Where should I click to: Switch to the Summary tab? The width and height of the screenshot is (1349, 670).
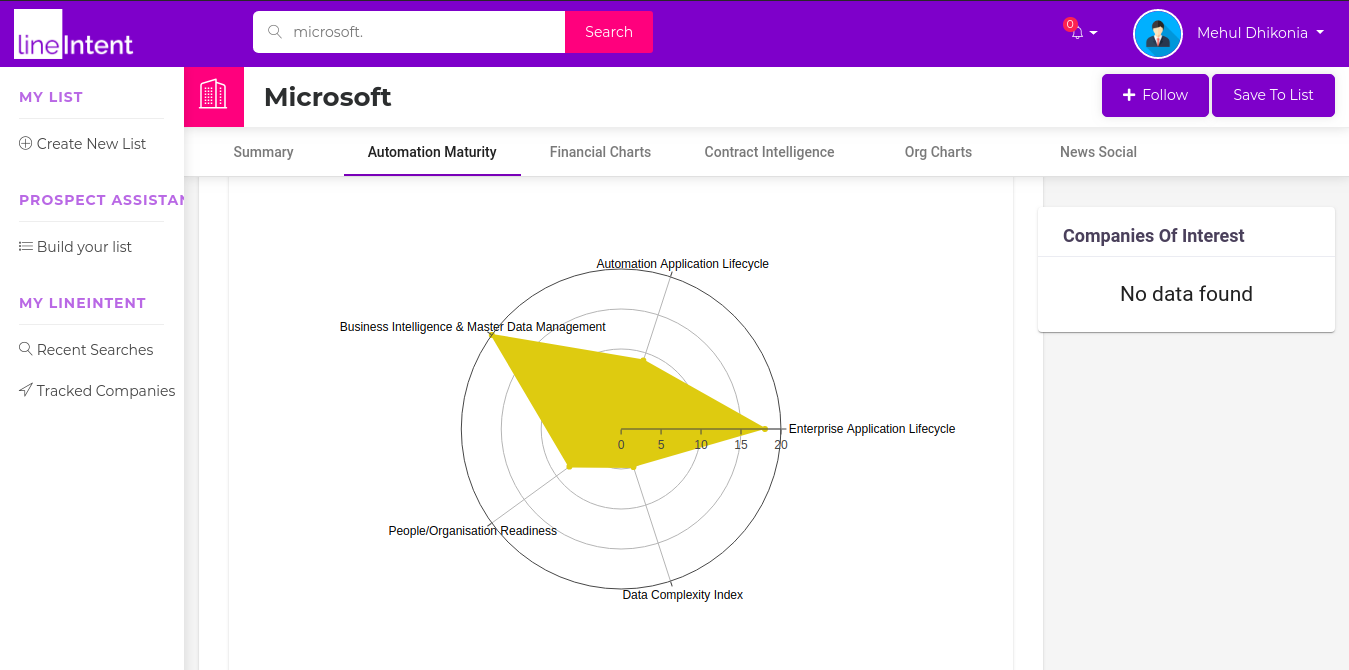263,152
